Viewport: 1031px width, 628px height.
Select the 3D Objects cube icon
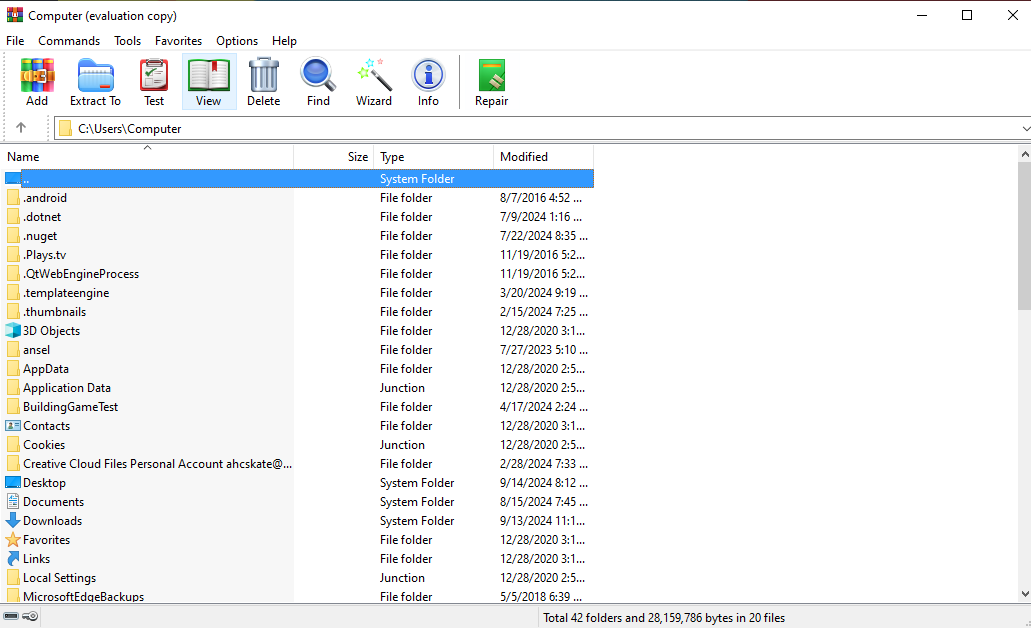12,330
